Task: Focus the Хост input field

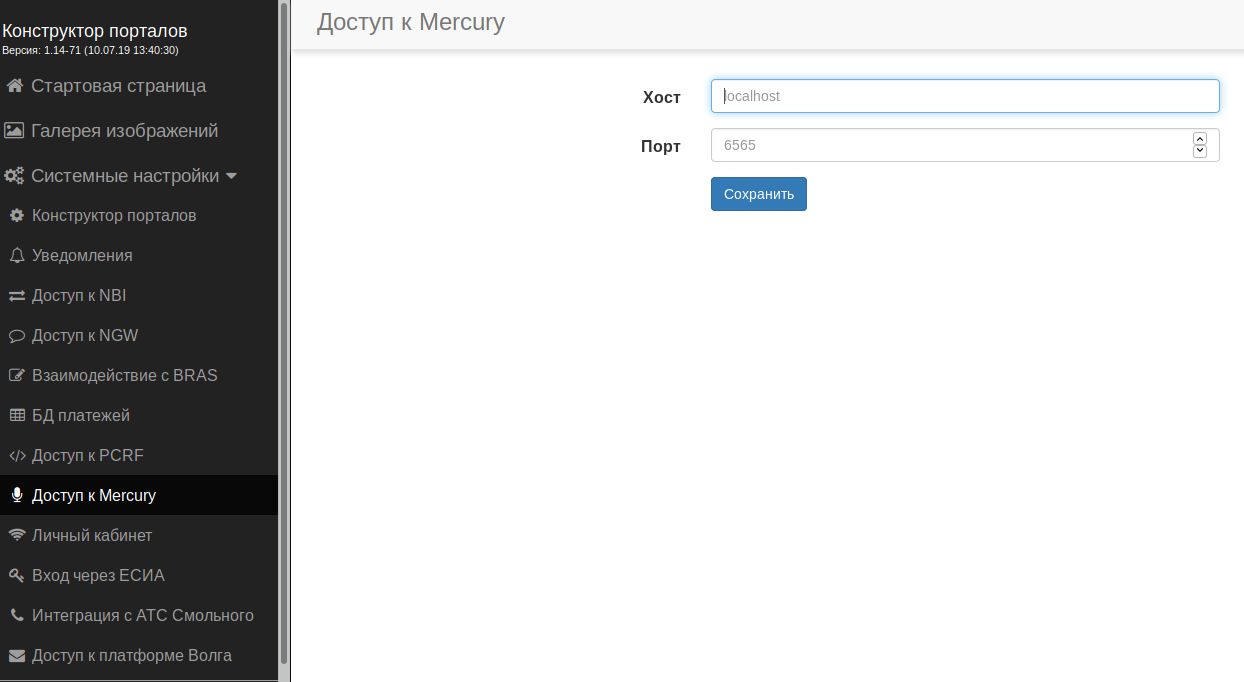Action: 965,96
